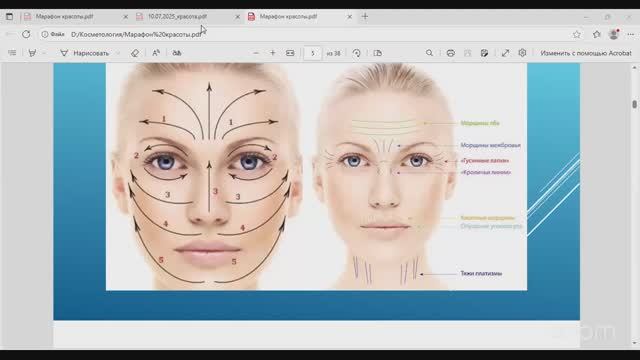Start Read aloud with the A icon
The width and height of the screenshot is (640, 360).
[156, 53]
